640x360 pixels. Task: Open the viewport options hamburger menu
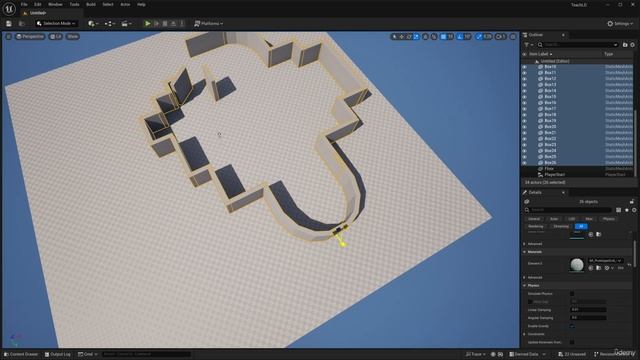(x=8, y=37)
